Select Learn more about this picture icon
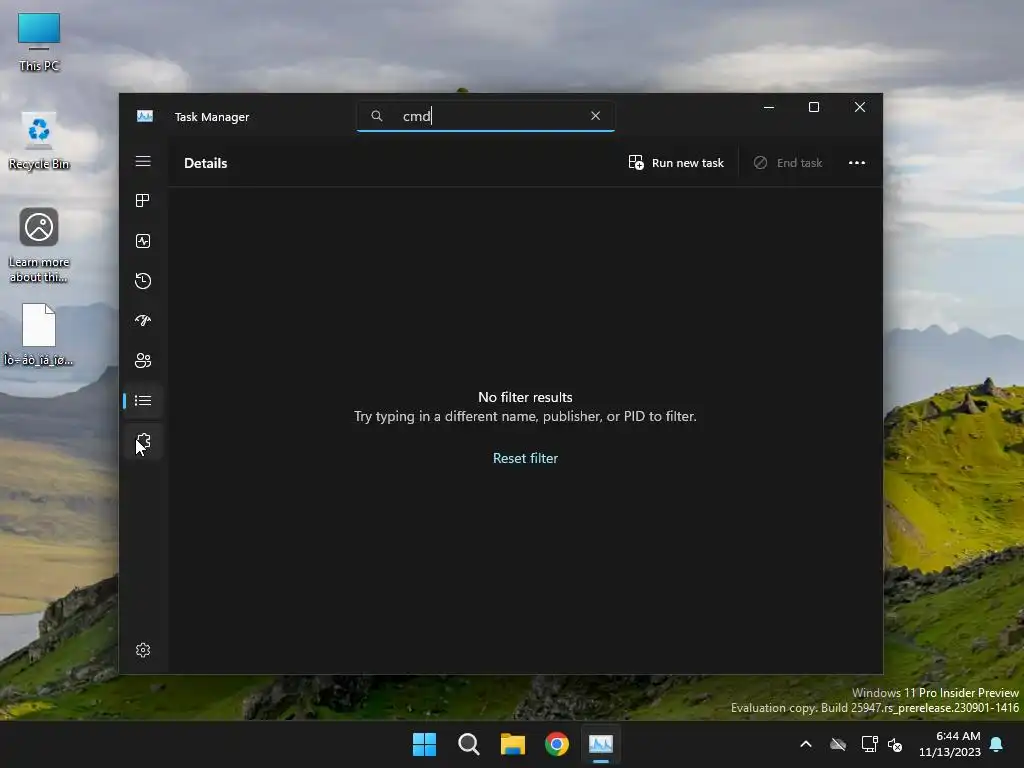 coord(39,245)
